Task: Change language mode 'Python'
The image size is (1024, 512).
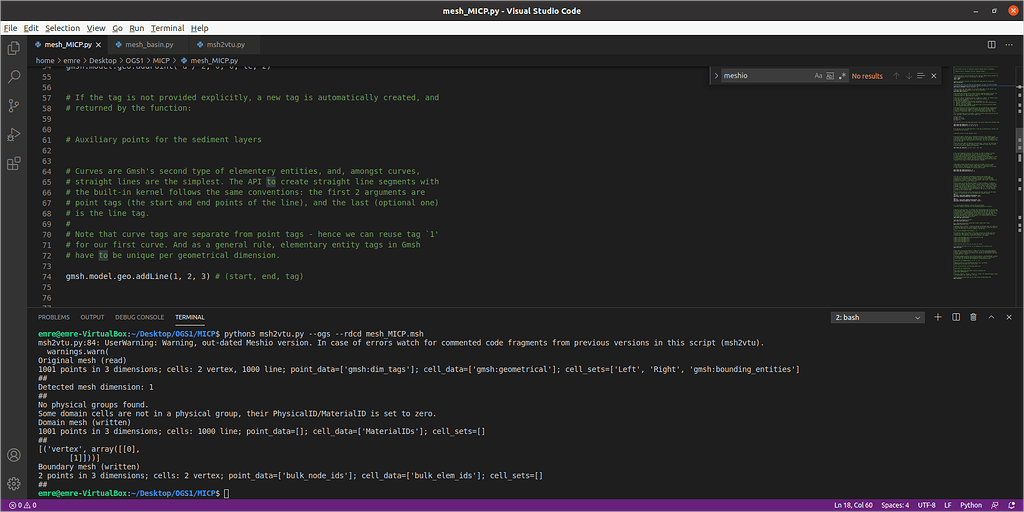Action: pyautogui.click(x=971, y=505)
